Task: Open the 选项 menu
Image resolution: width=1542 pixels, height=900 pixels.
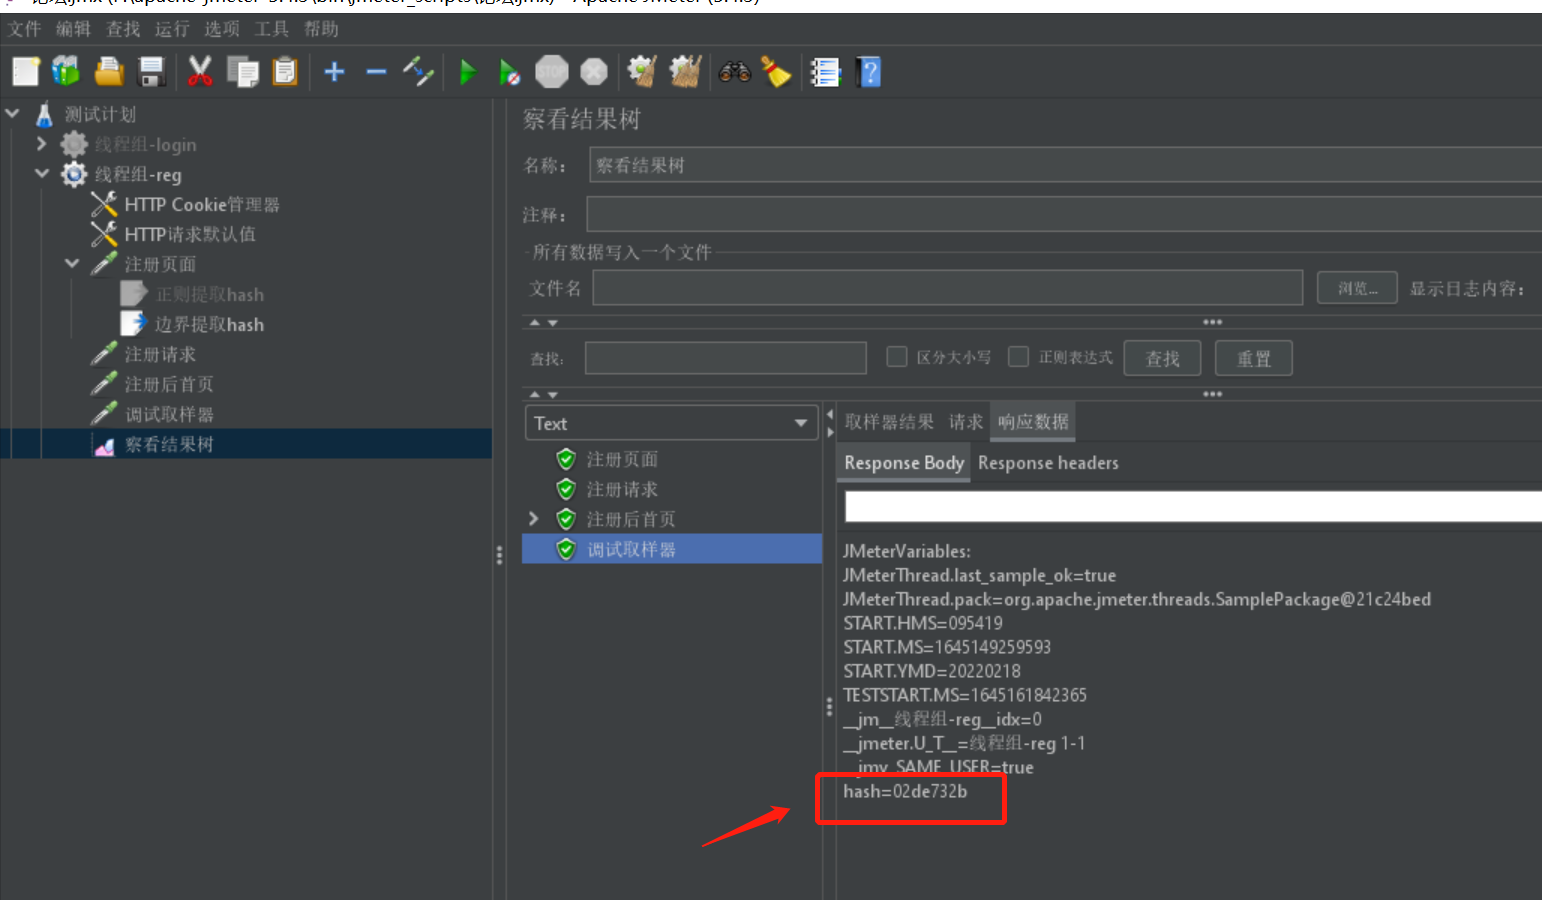Action: [222, 29]
